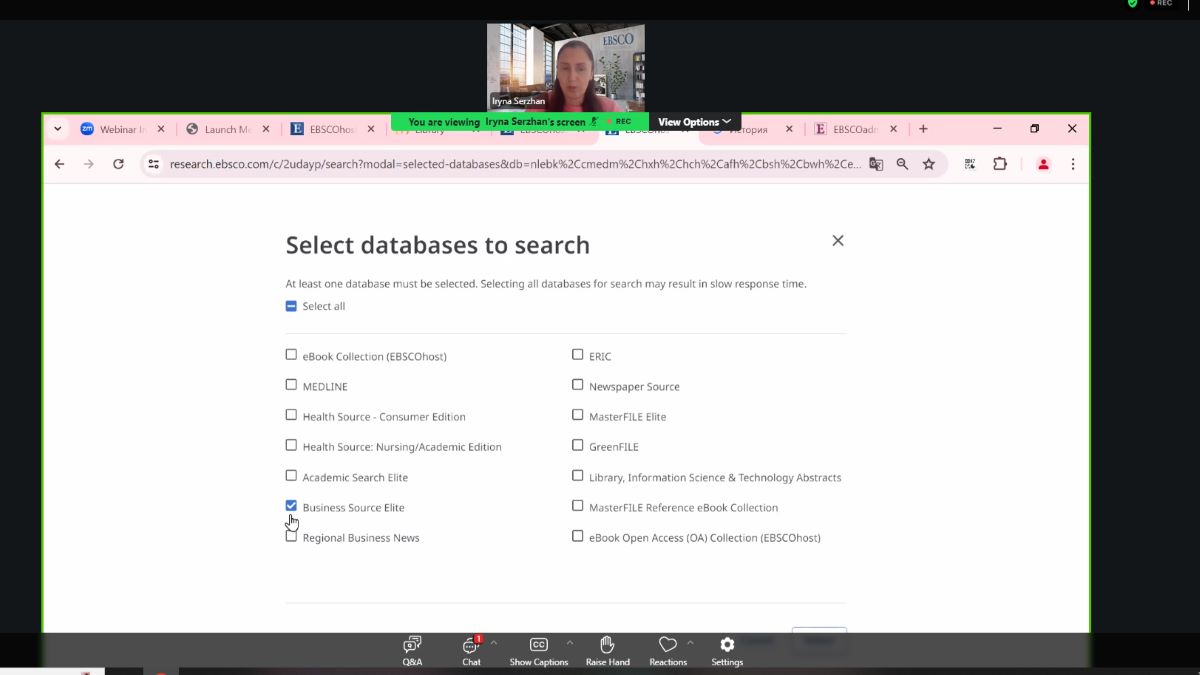This screenshot has height=675, width=1200.
Task: Click the translate page icon
Action: 876,164
